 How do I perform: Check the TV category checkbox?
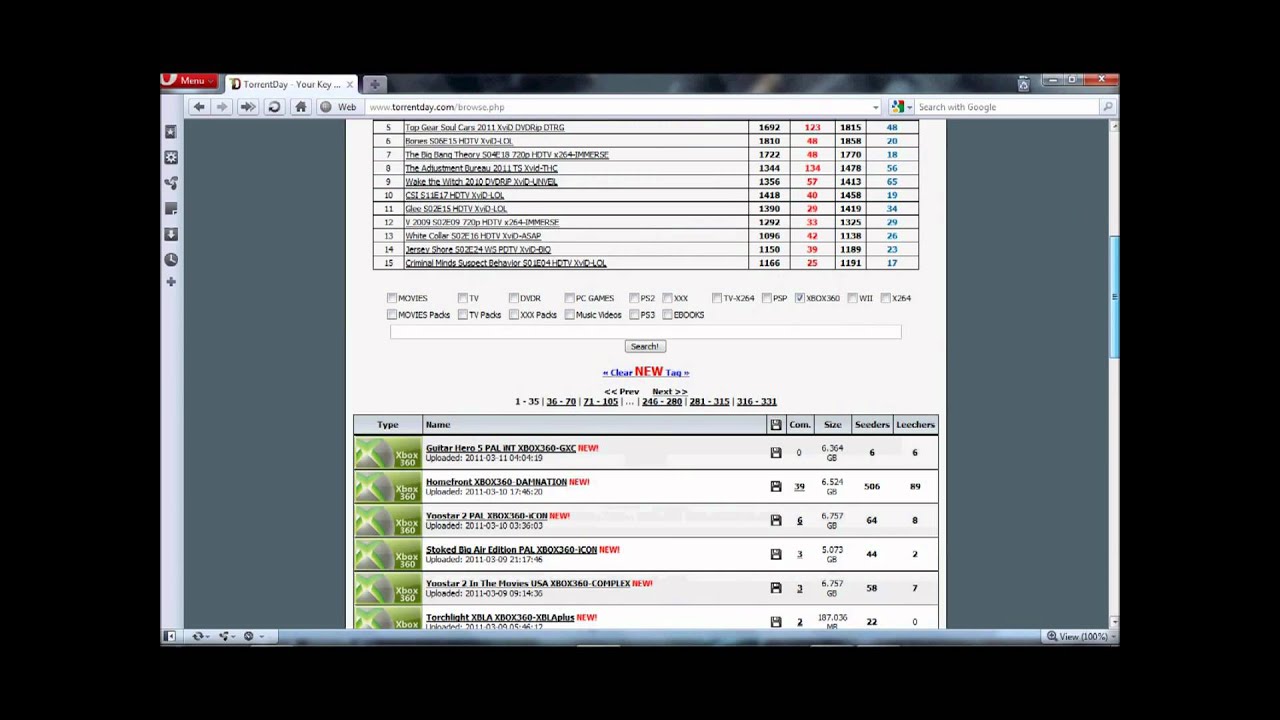pos(463,298)
